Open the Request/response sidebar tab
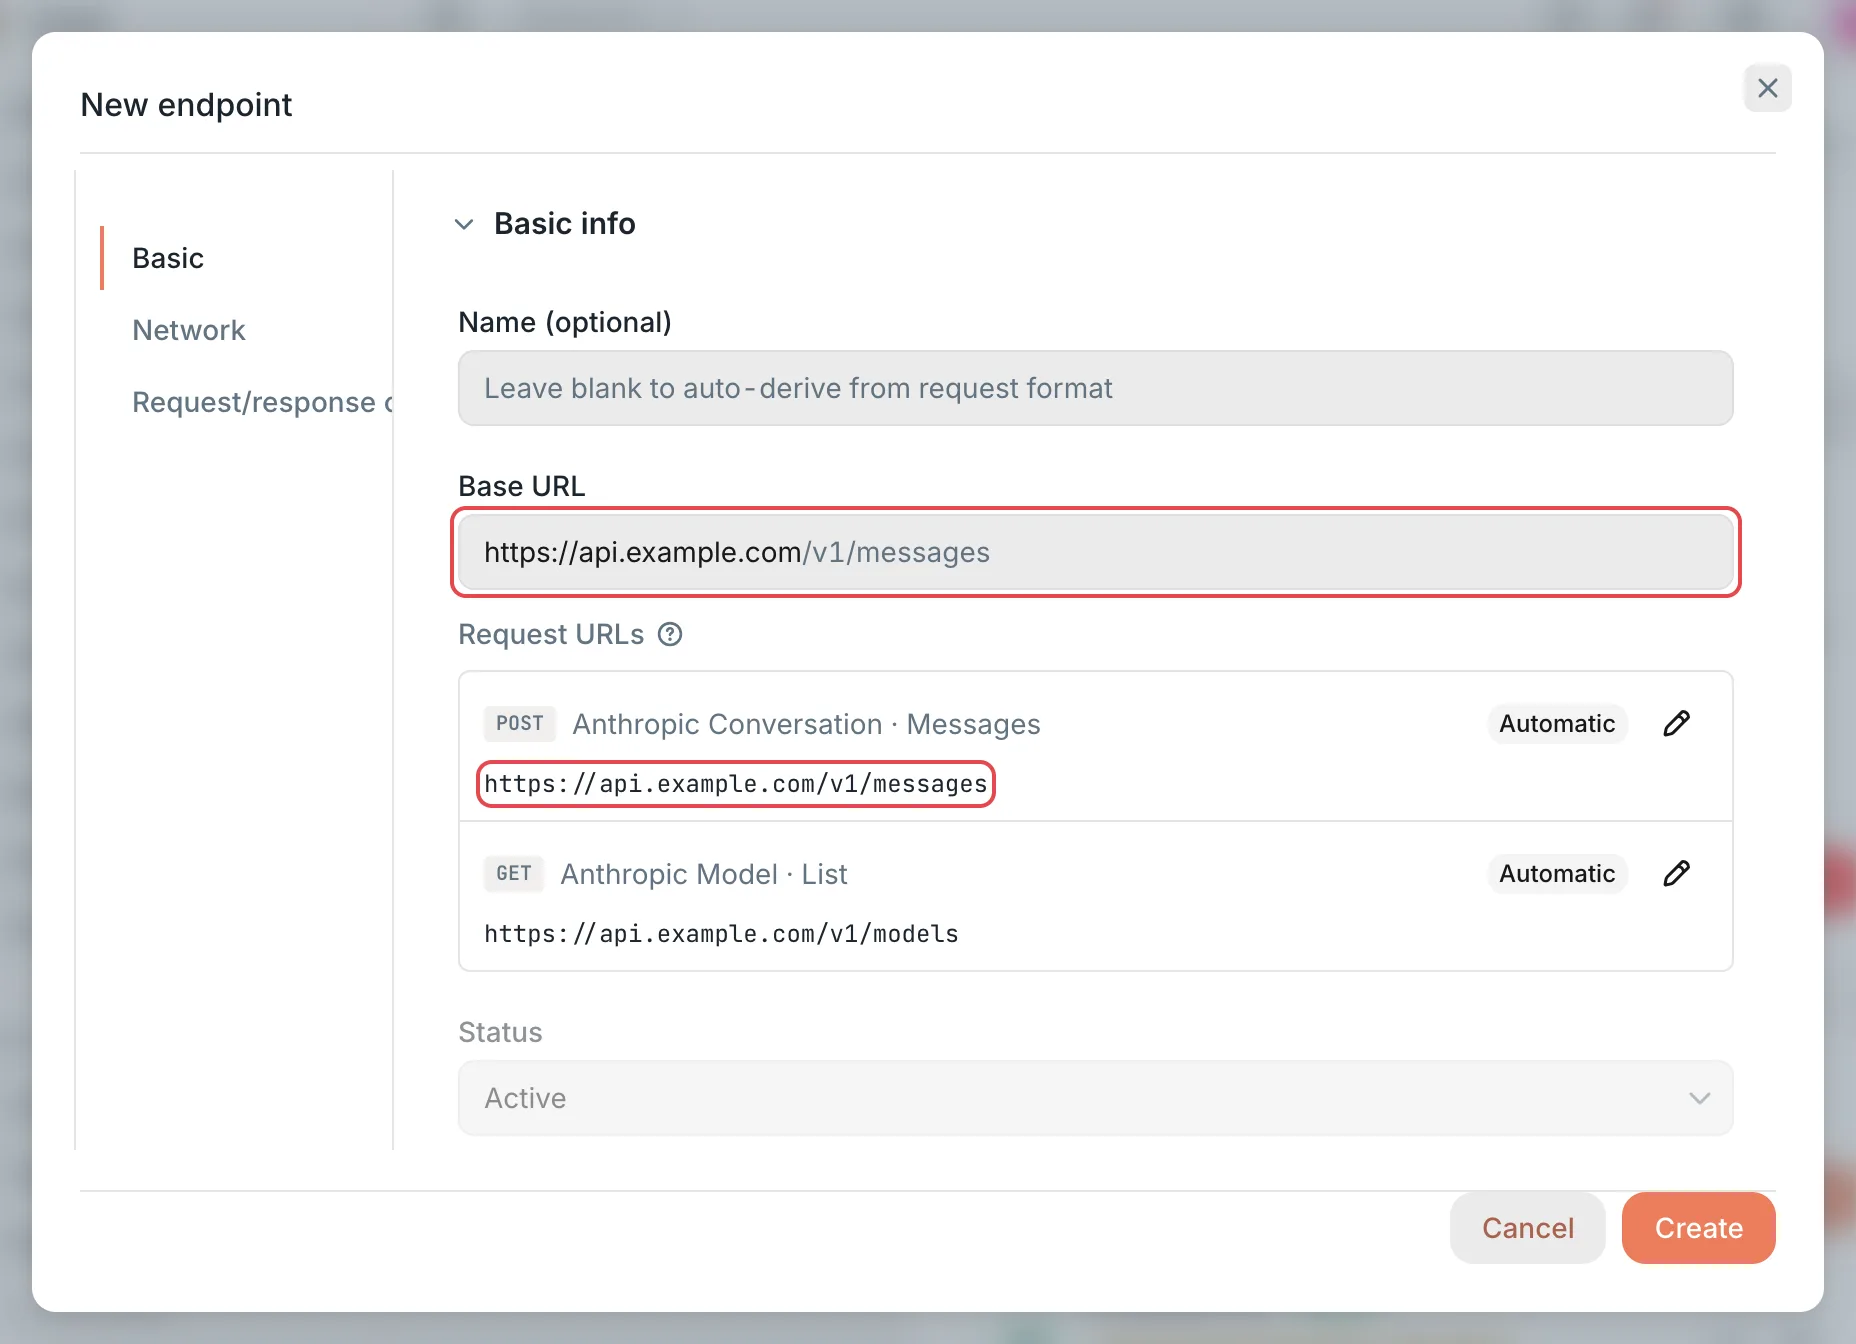Image resolution: width=1856 pixels, height=1344 pixels. (262, 402)
